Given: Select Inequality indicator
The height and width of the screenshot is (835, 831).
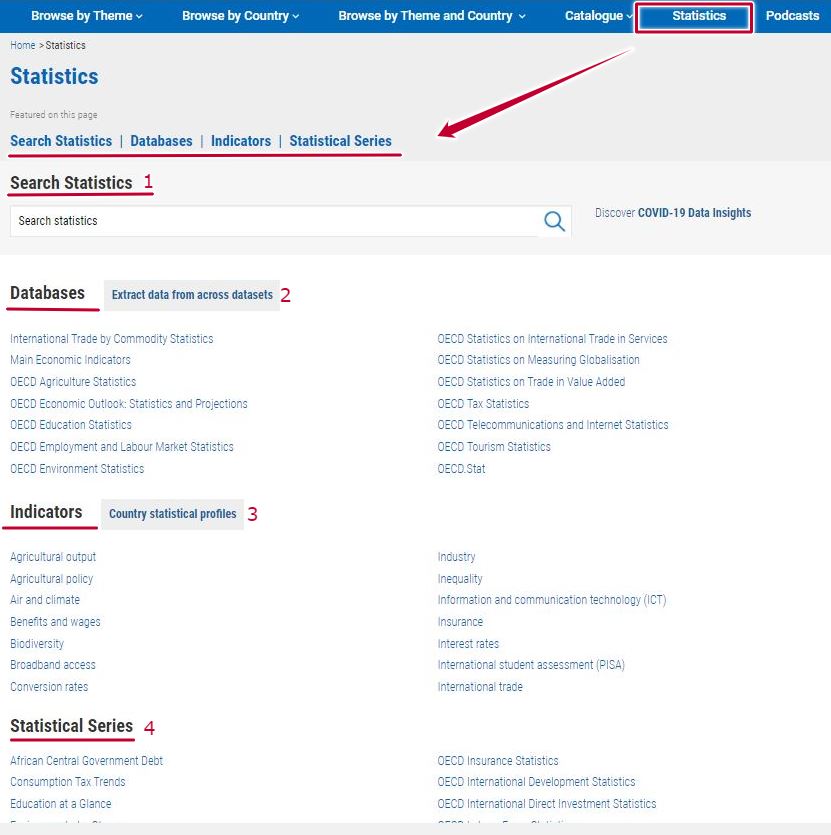Looking at the screenshot, I should pyautogui.click(x=460, y=579).
